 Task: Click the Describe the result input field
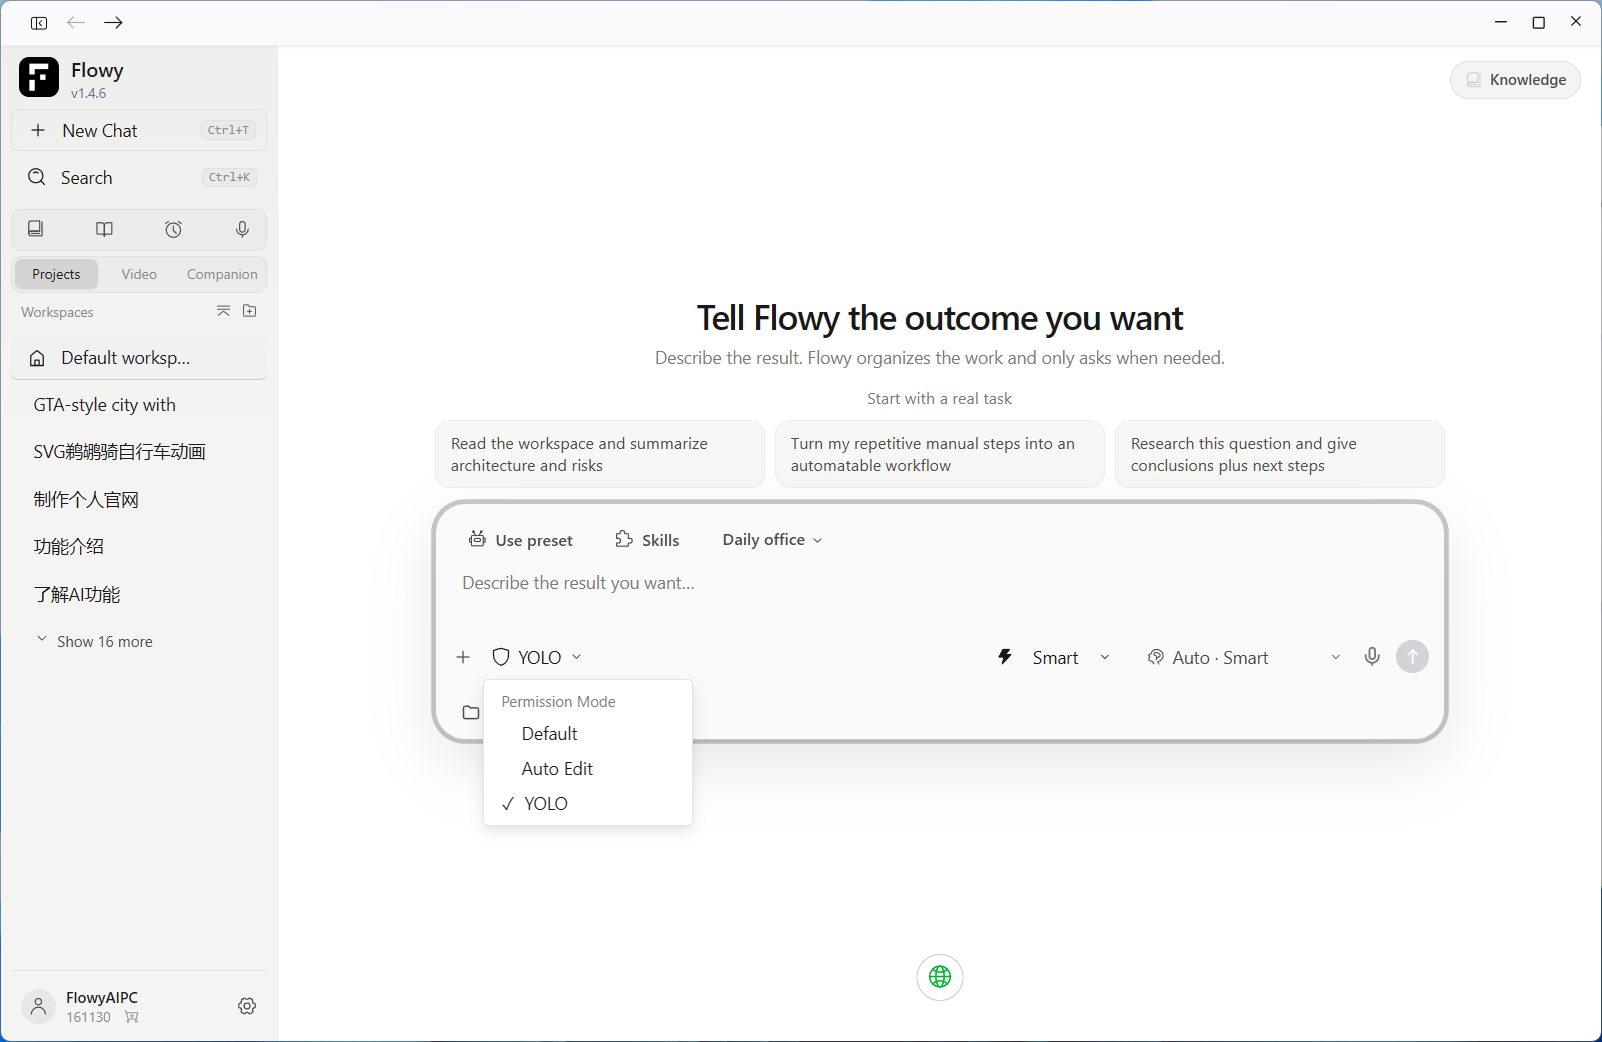tap(940, 583)
